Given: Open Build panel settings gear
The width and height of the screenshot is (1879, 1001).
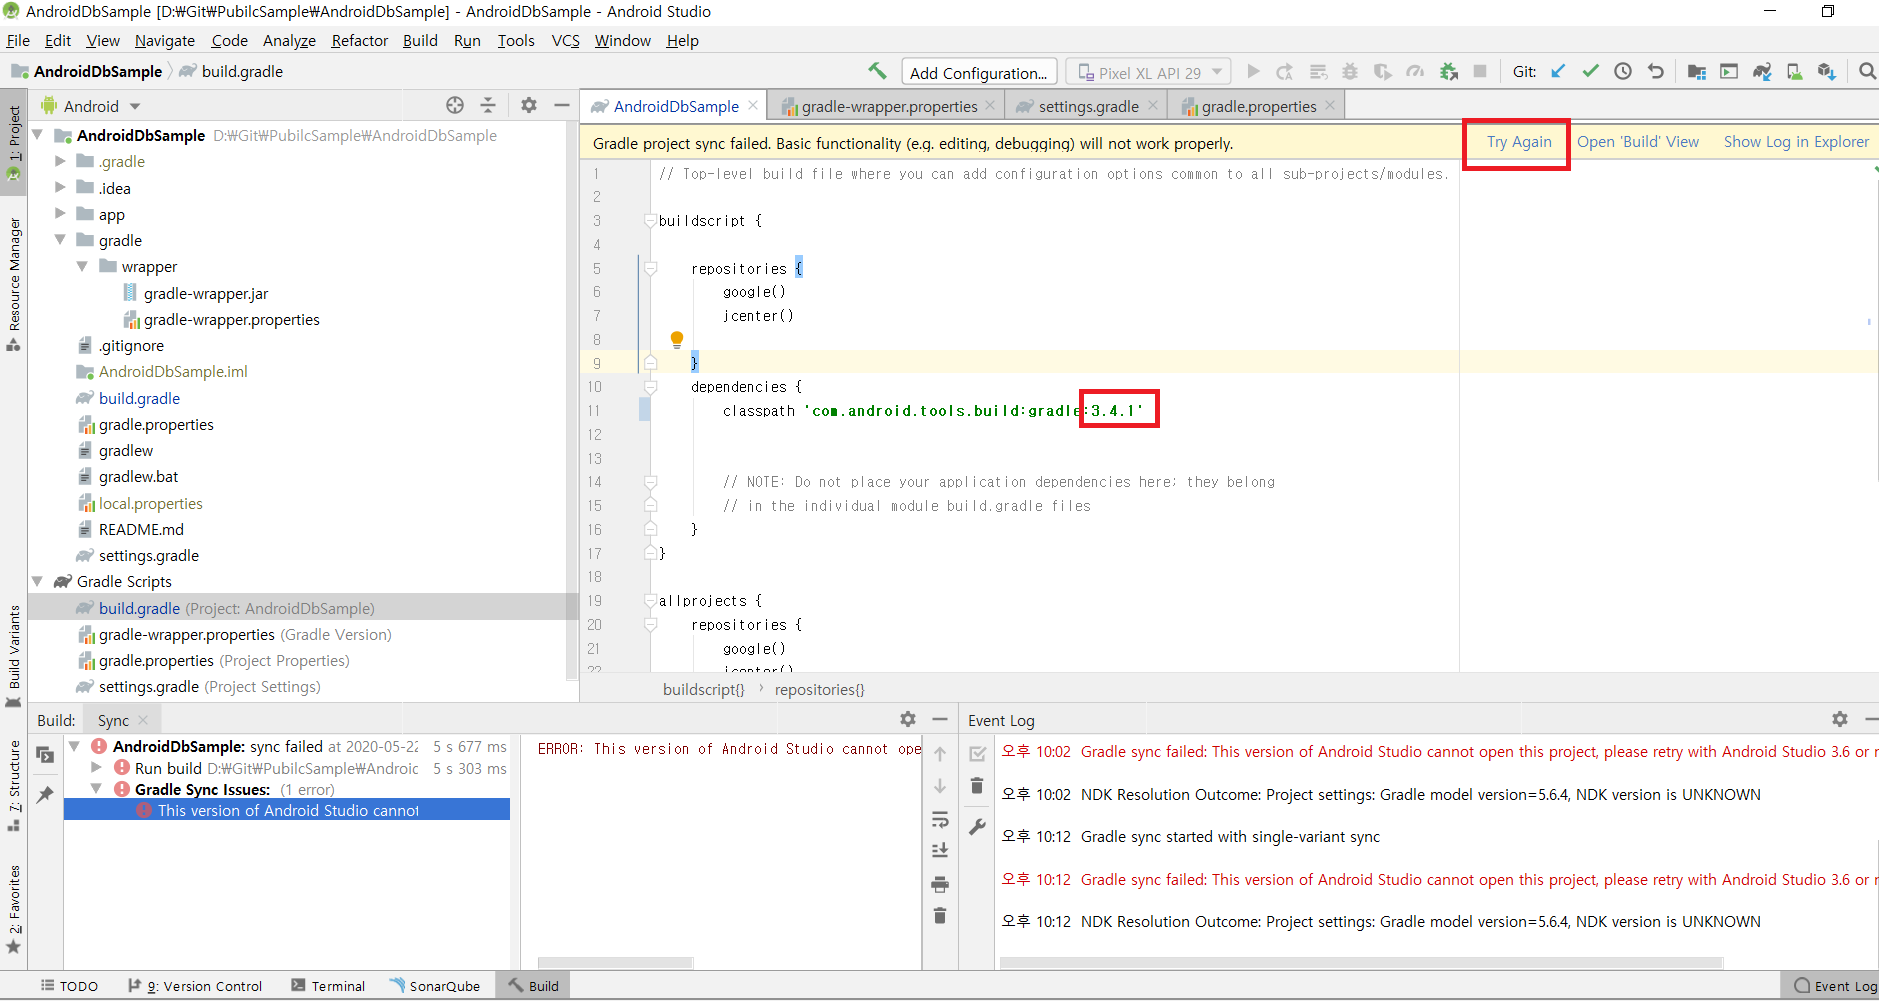Looking at the screenshot, I should pyautogui.click(x=908, y=719).
